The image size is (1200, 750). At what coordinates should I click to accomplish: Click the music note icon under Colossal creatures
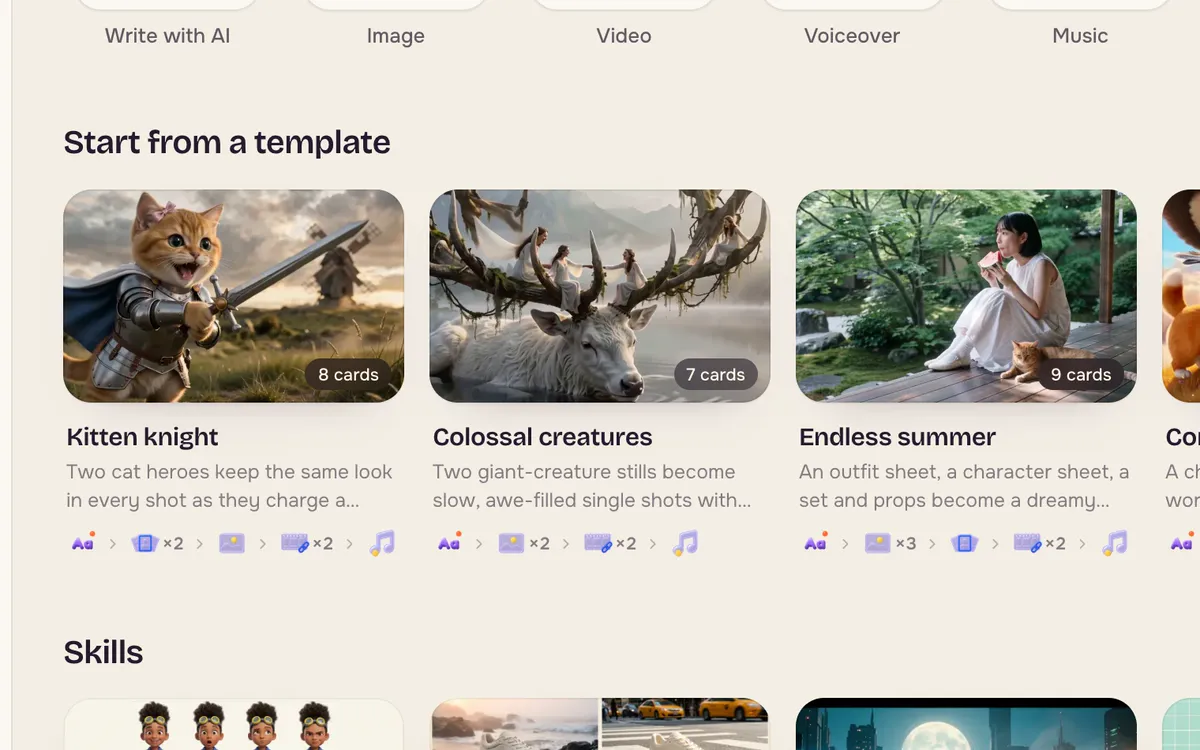[685, 543]
